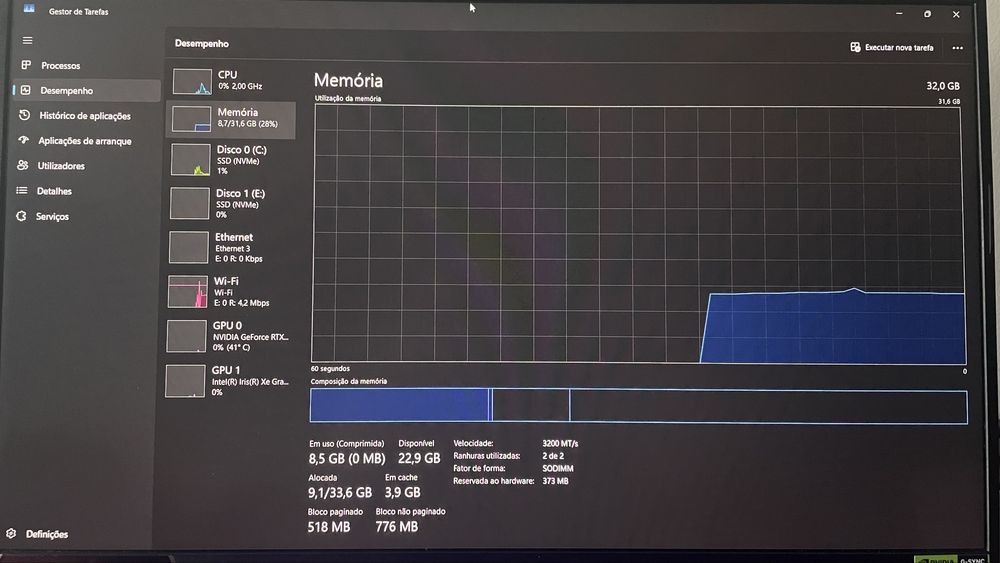Select the Memória performance entry
Screen dimensions: 1000x563
tap(231, 119)
